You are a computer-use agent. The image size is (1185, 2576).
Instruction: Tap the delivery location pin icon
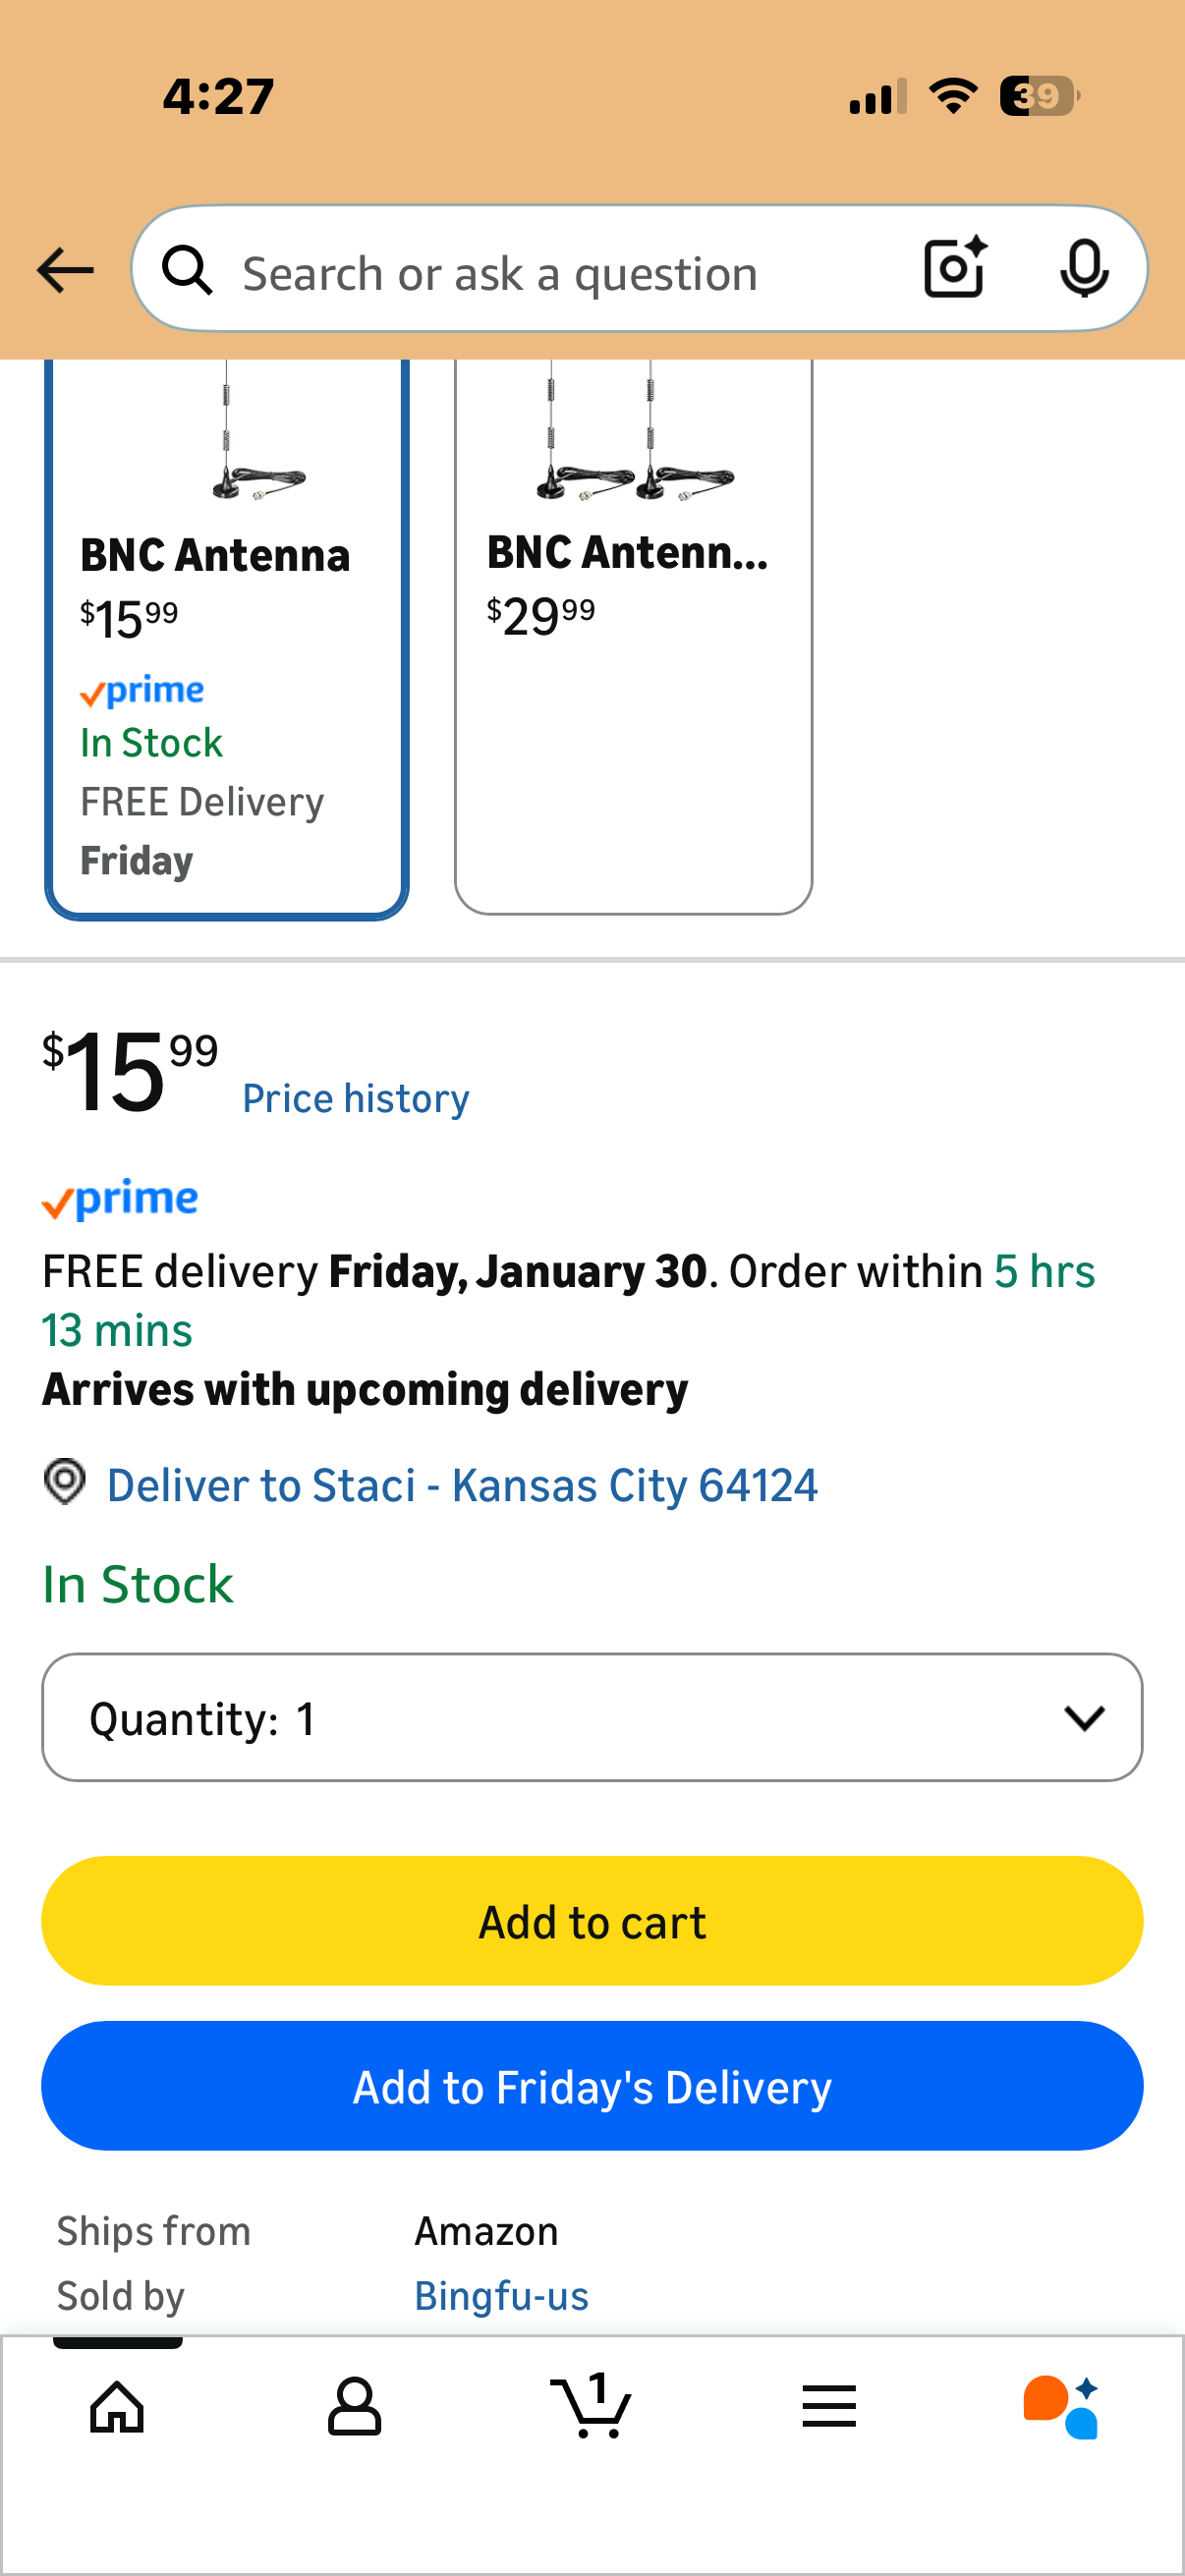65,1482
